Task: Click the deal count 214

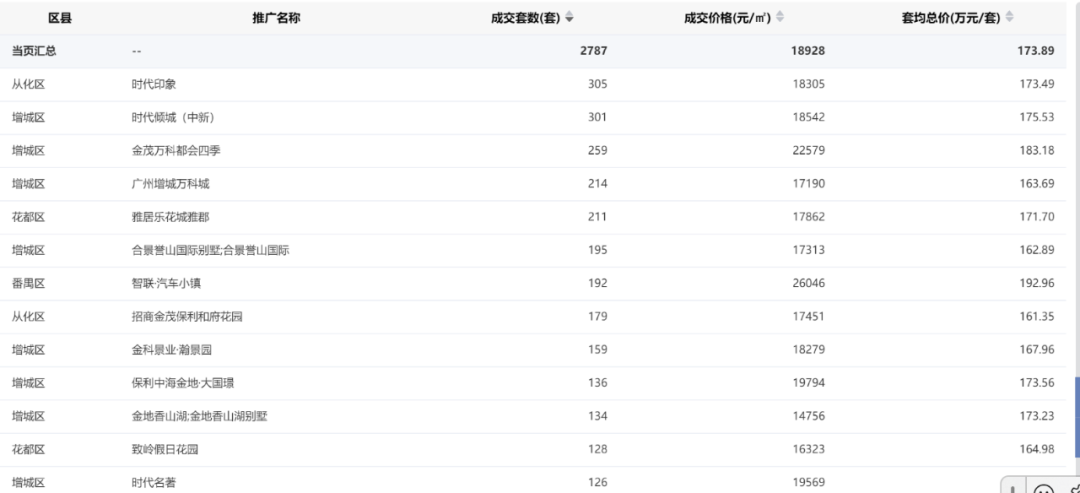Action: click(x=598, y=184)
